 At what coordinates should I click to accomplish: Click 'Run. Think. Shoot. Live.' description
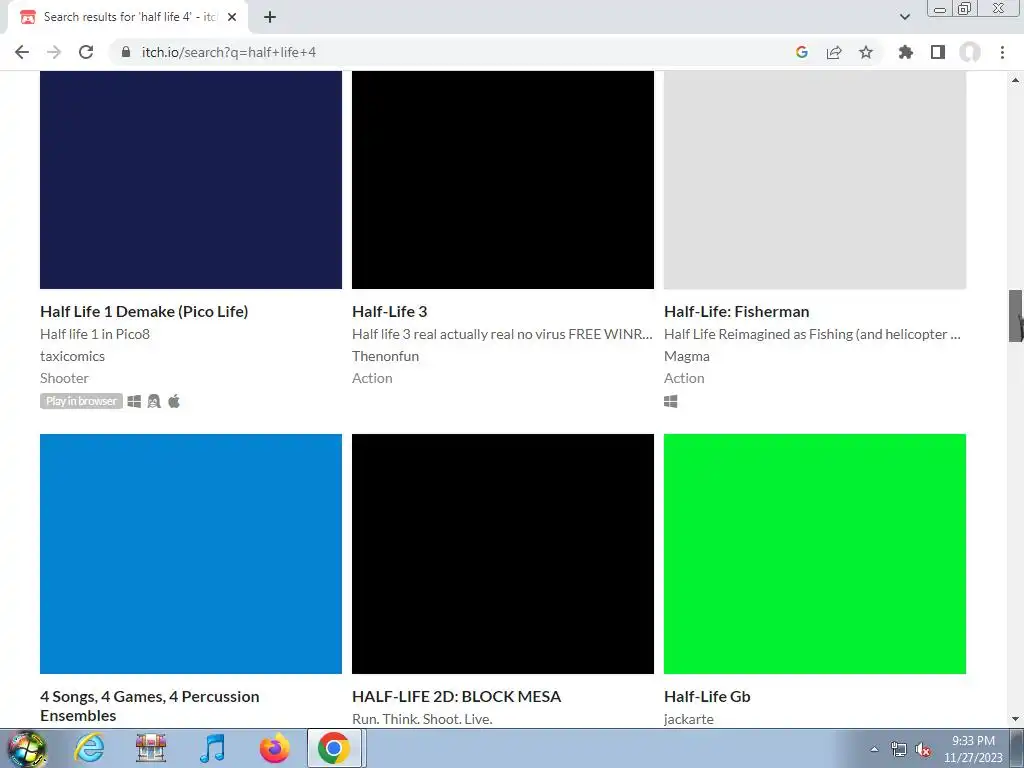coord(422,719)
